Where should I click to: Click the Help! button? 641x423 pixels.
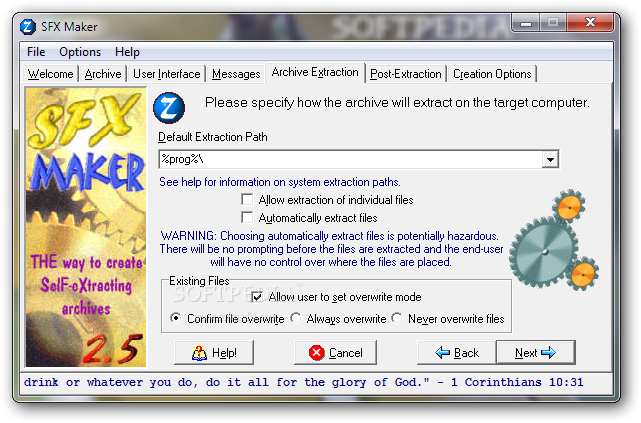click(214, 352)
